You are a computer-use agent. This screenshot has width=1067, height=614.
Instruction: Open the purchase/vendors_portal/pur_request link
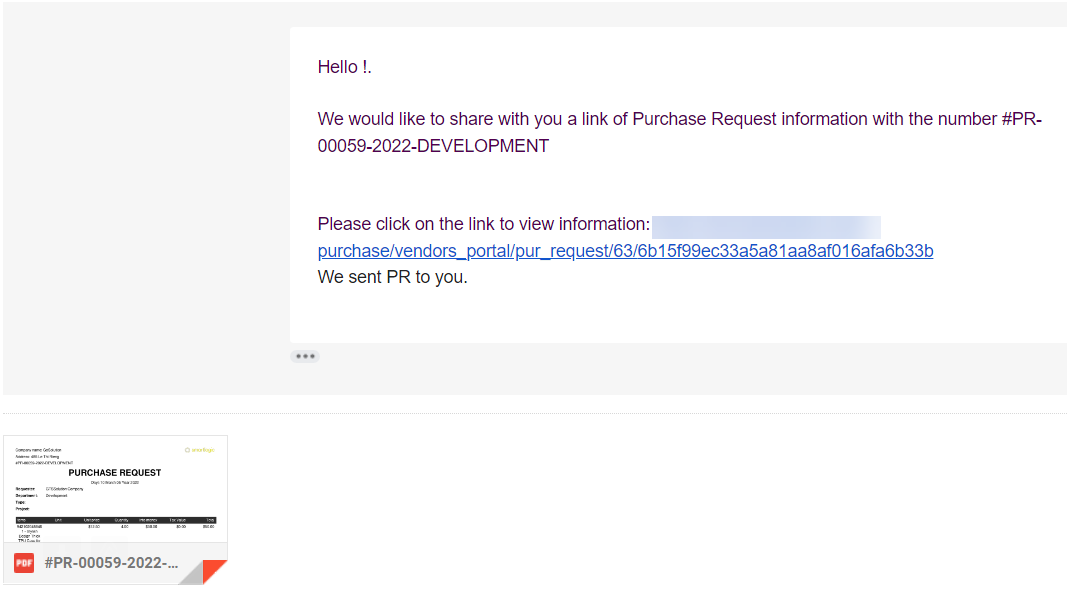pyautogui.click(x=625, y=251)
